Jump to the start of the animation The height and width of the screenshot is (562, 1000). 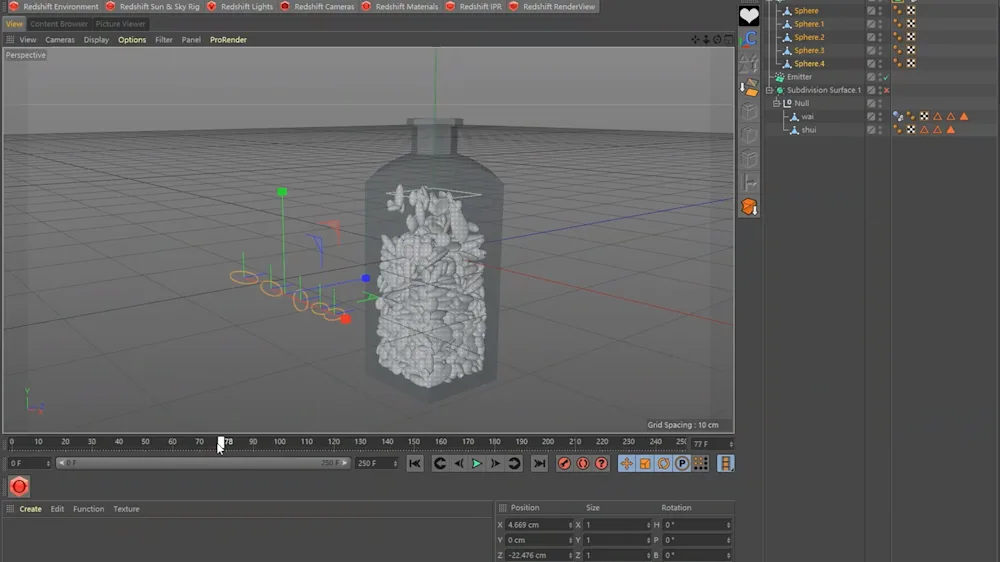[x=415, y=463]
